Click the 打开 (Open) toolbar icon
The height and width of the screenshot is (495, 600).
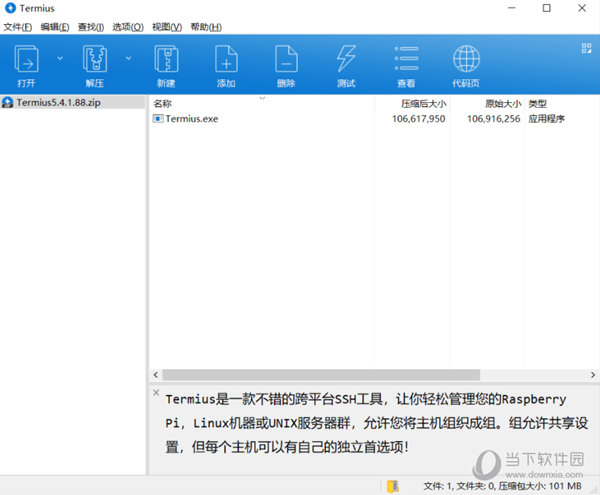pos(26,59)
